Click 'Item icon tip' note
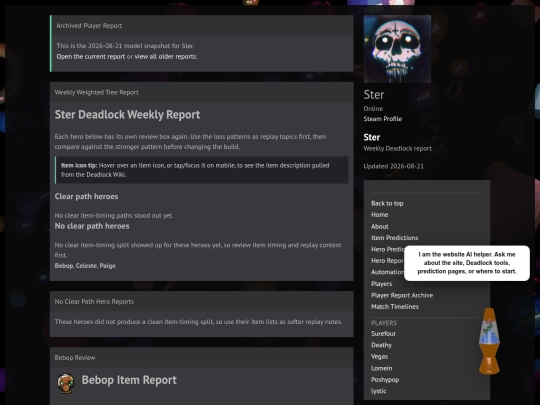 201,170
